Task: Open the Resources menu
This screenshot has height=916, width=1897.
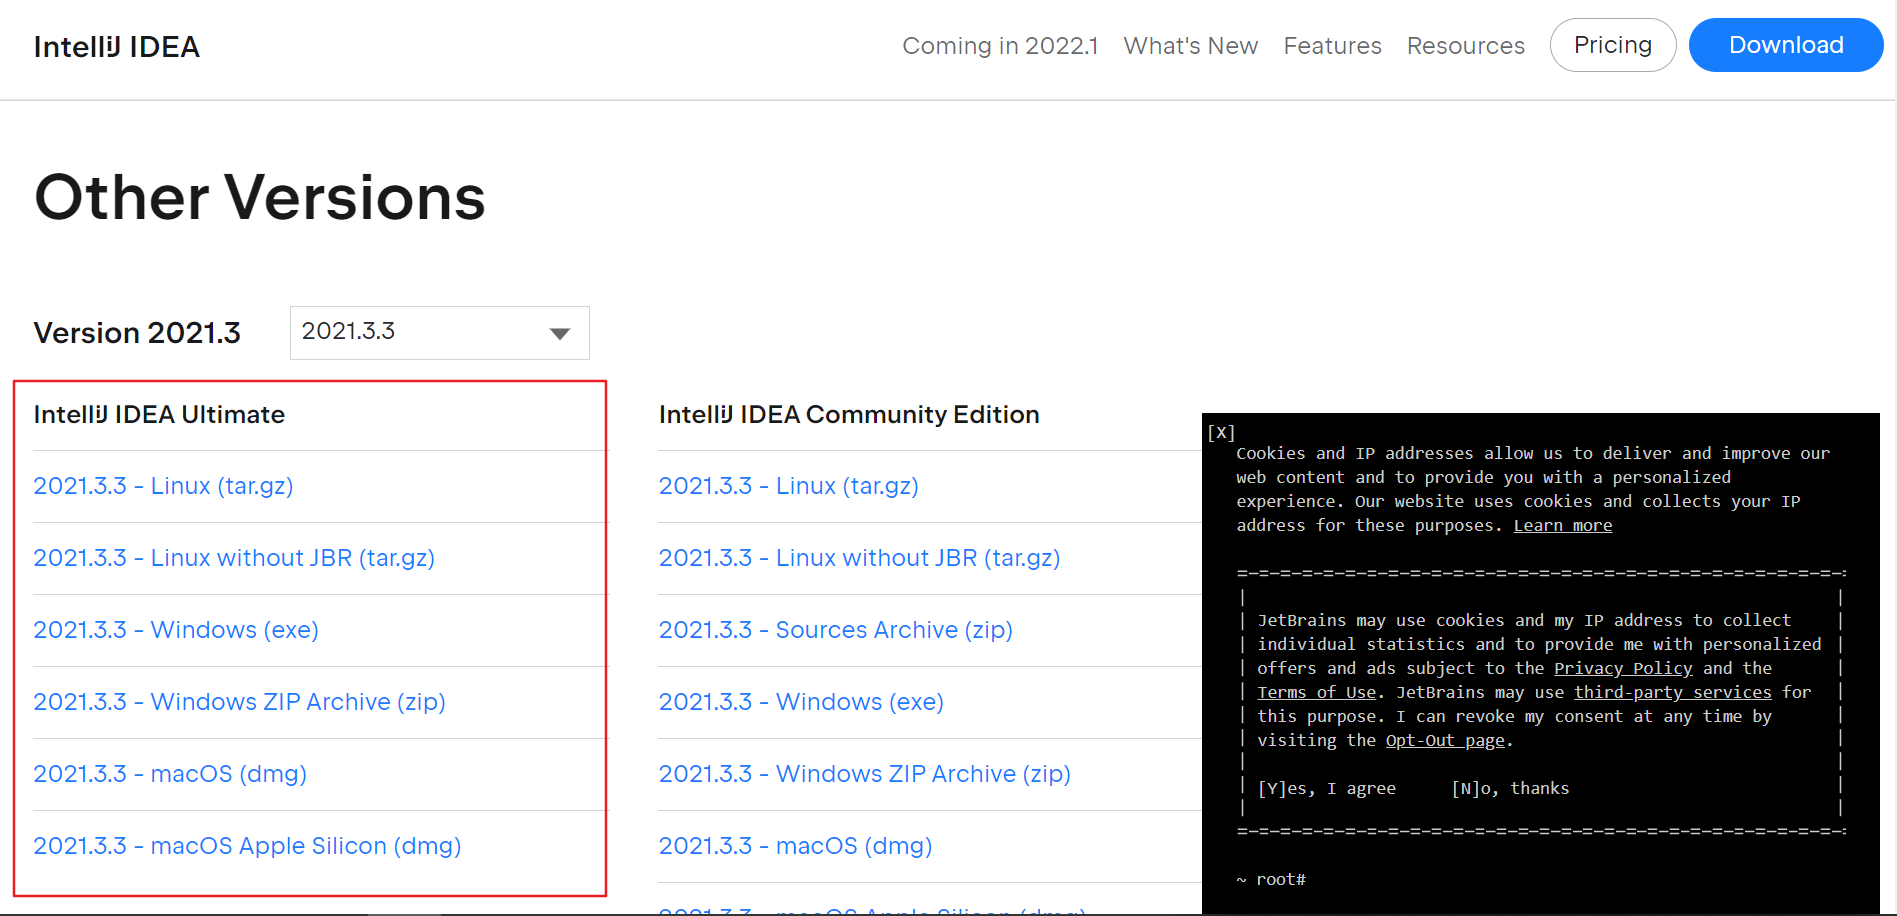Action: click(x=1466, y=46)
